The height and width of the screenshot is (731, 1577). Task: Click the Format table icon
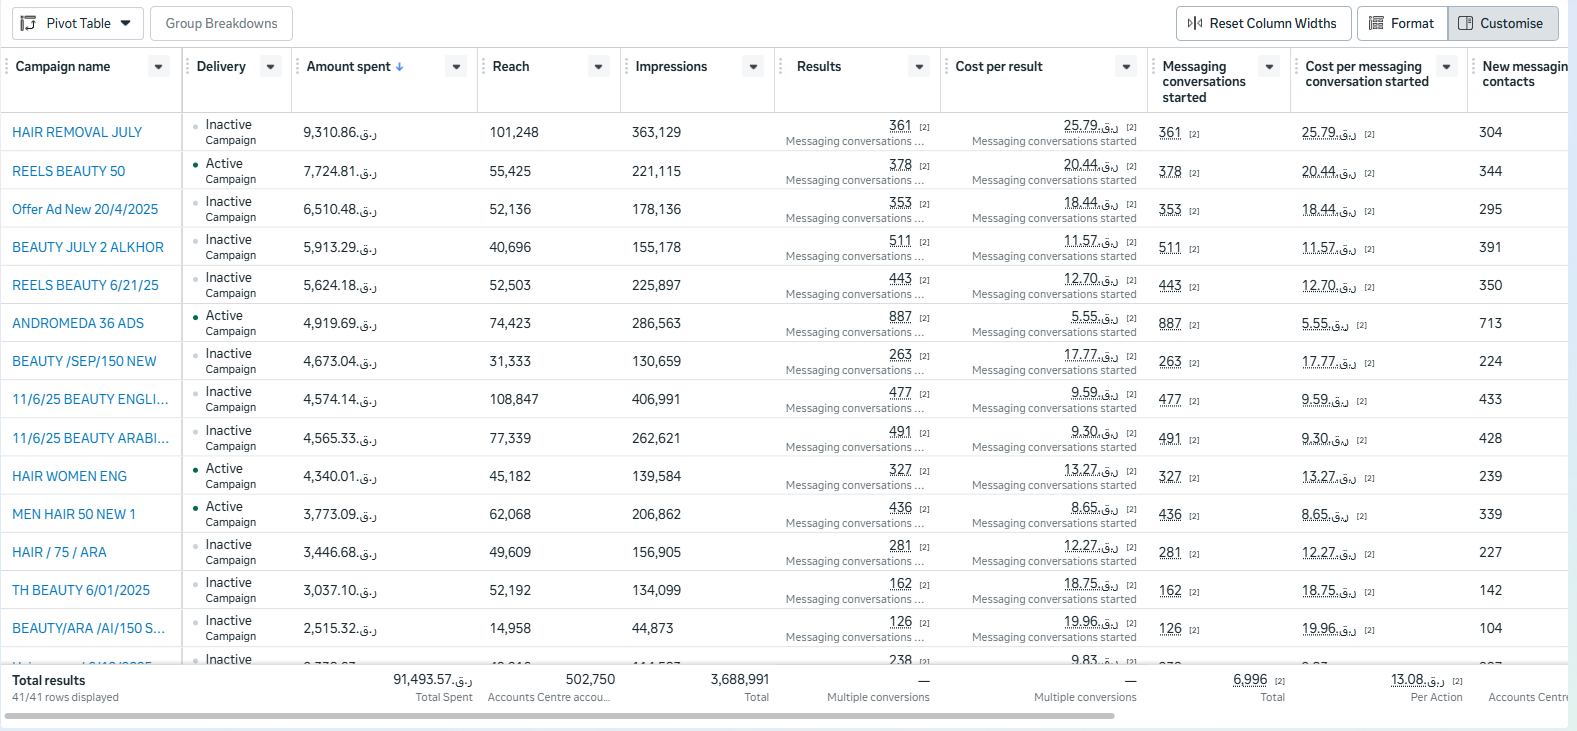pos(1376,23)
